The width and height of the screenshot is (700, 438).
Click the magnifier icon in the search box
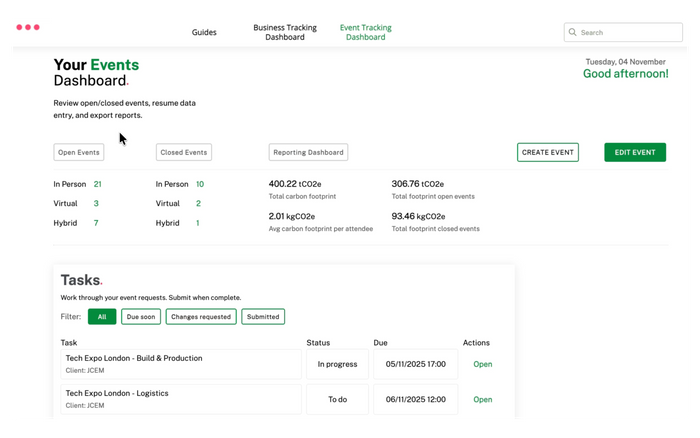573,32
